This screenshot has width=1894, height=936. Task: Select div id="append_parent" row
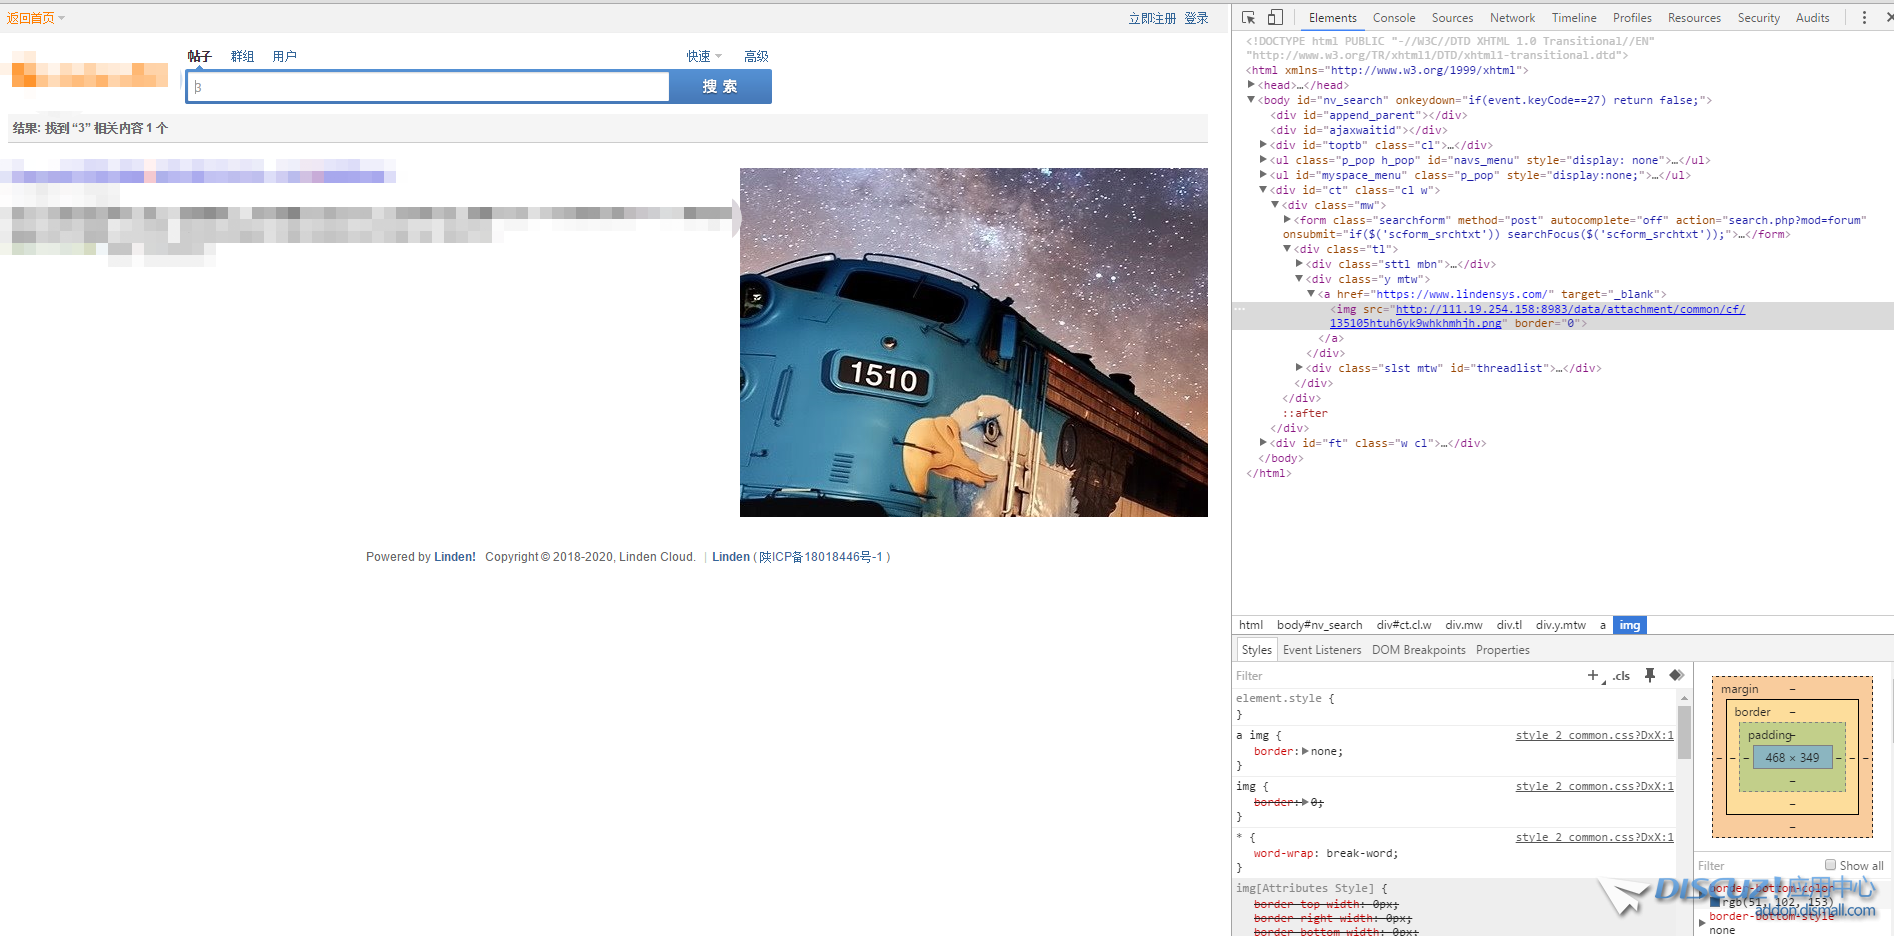(x=1368, y=115)
